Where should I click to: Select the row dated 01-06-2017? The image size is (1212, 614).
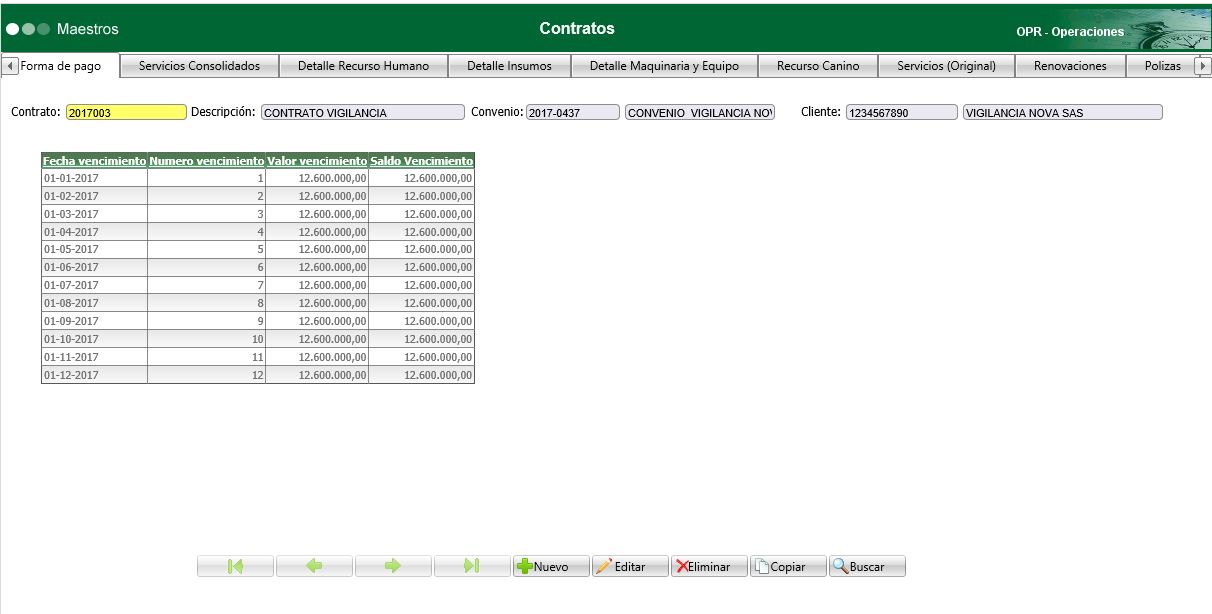[258, 267]
